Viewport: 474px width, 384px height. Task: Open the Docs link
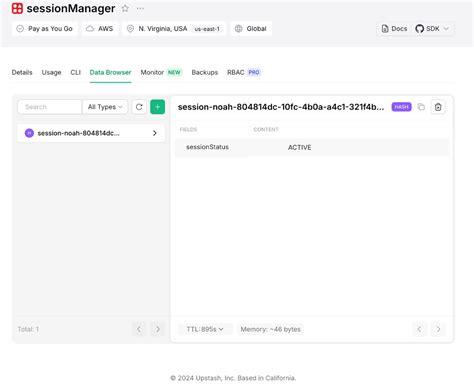[394, 29]
